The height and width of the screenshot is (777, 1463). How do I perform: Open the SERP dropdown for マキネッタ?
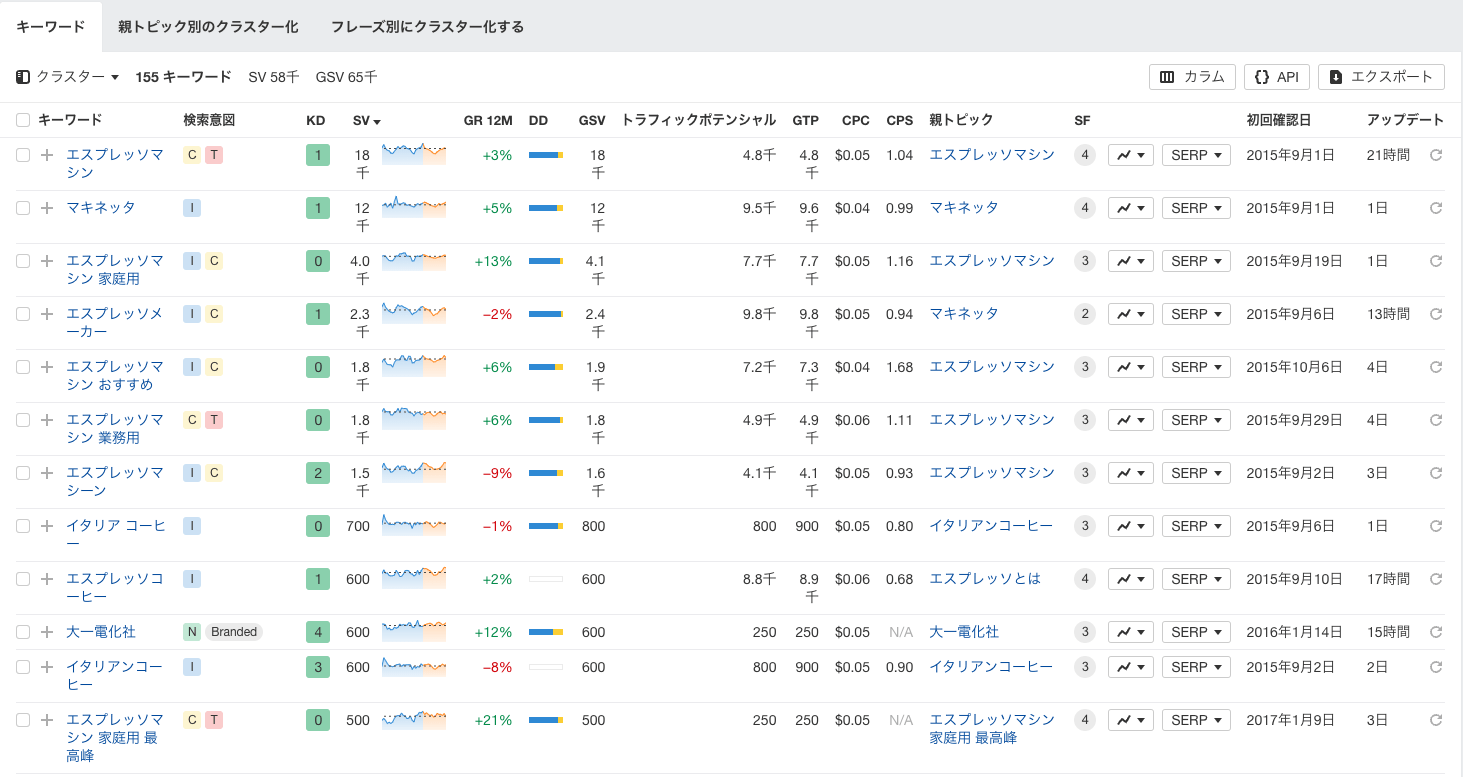1196,207
